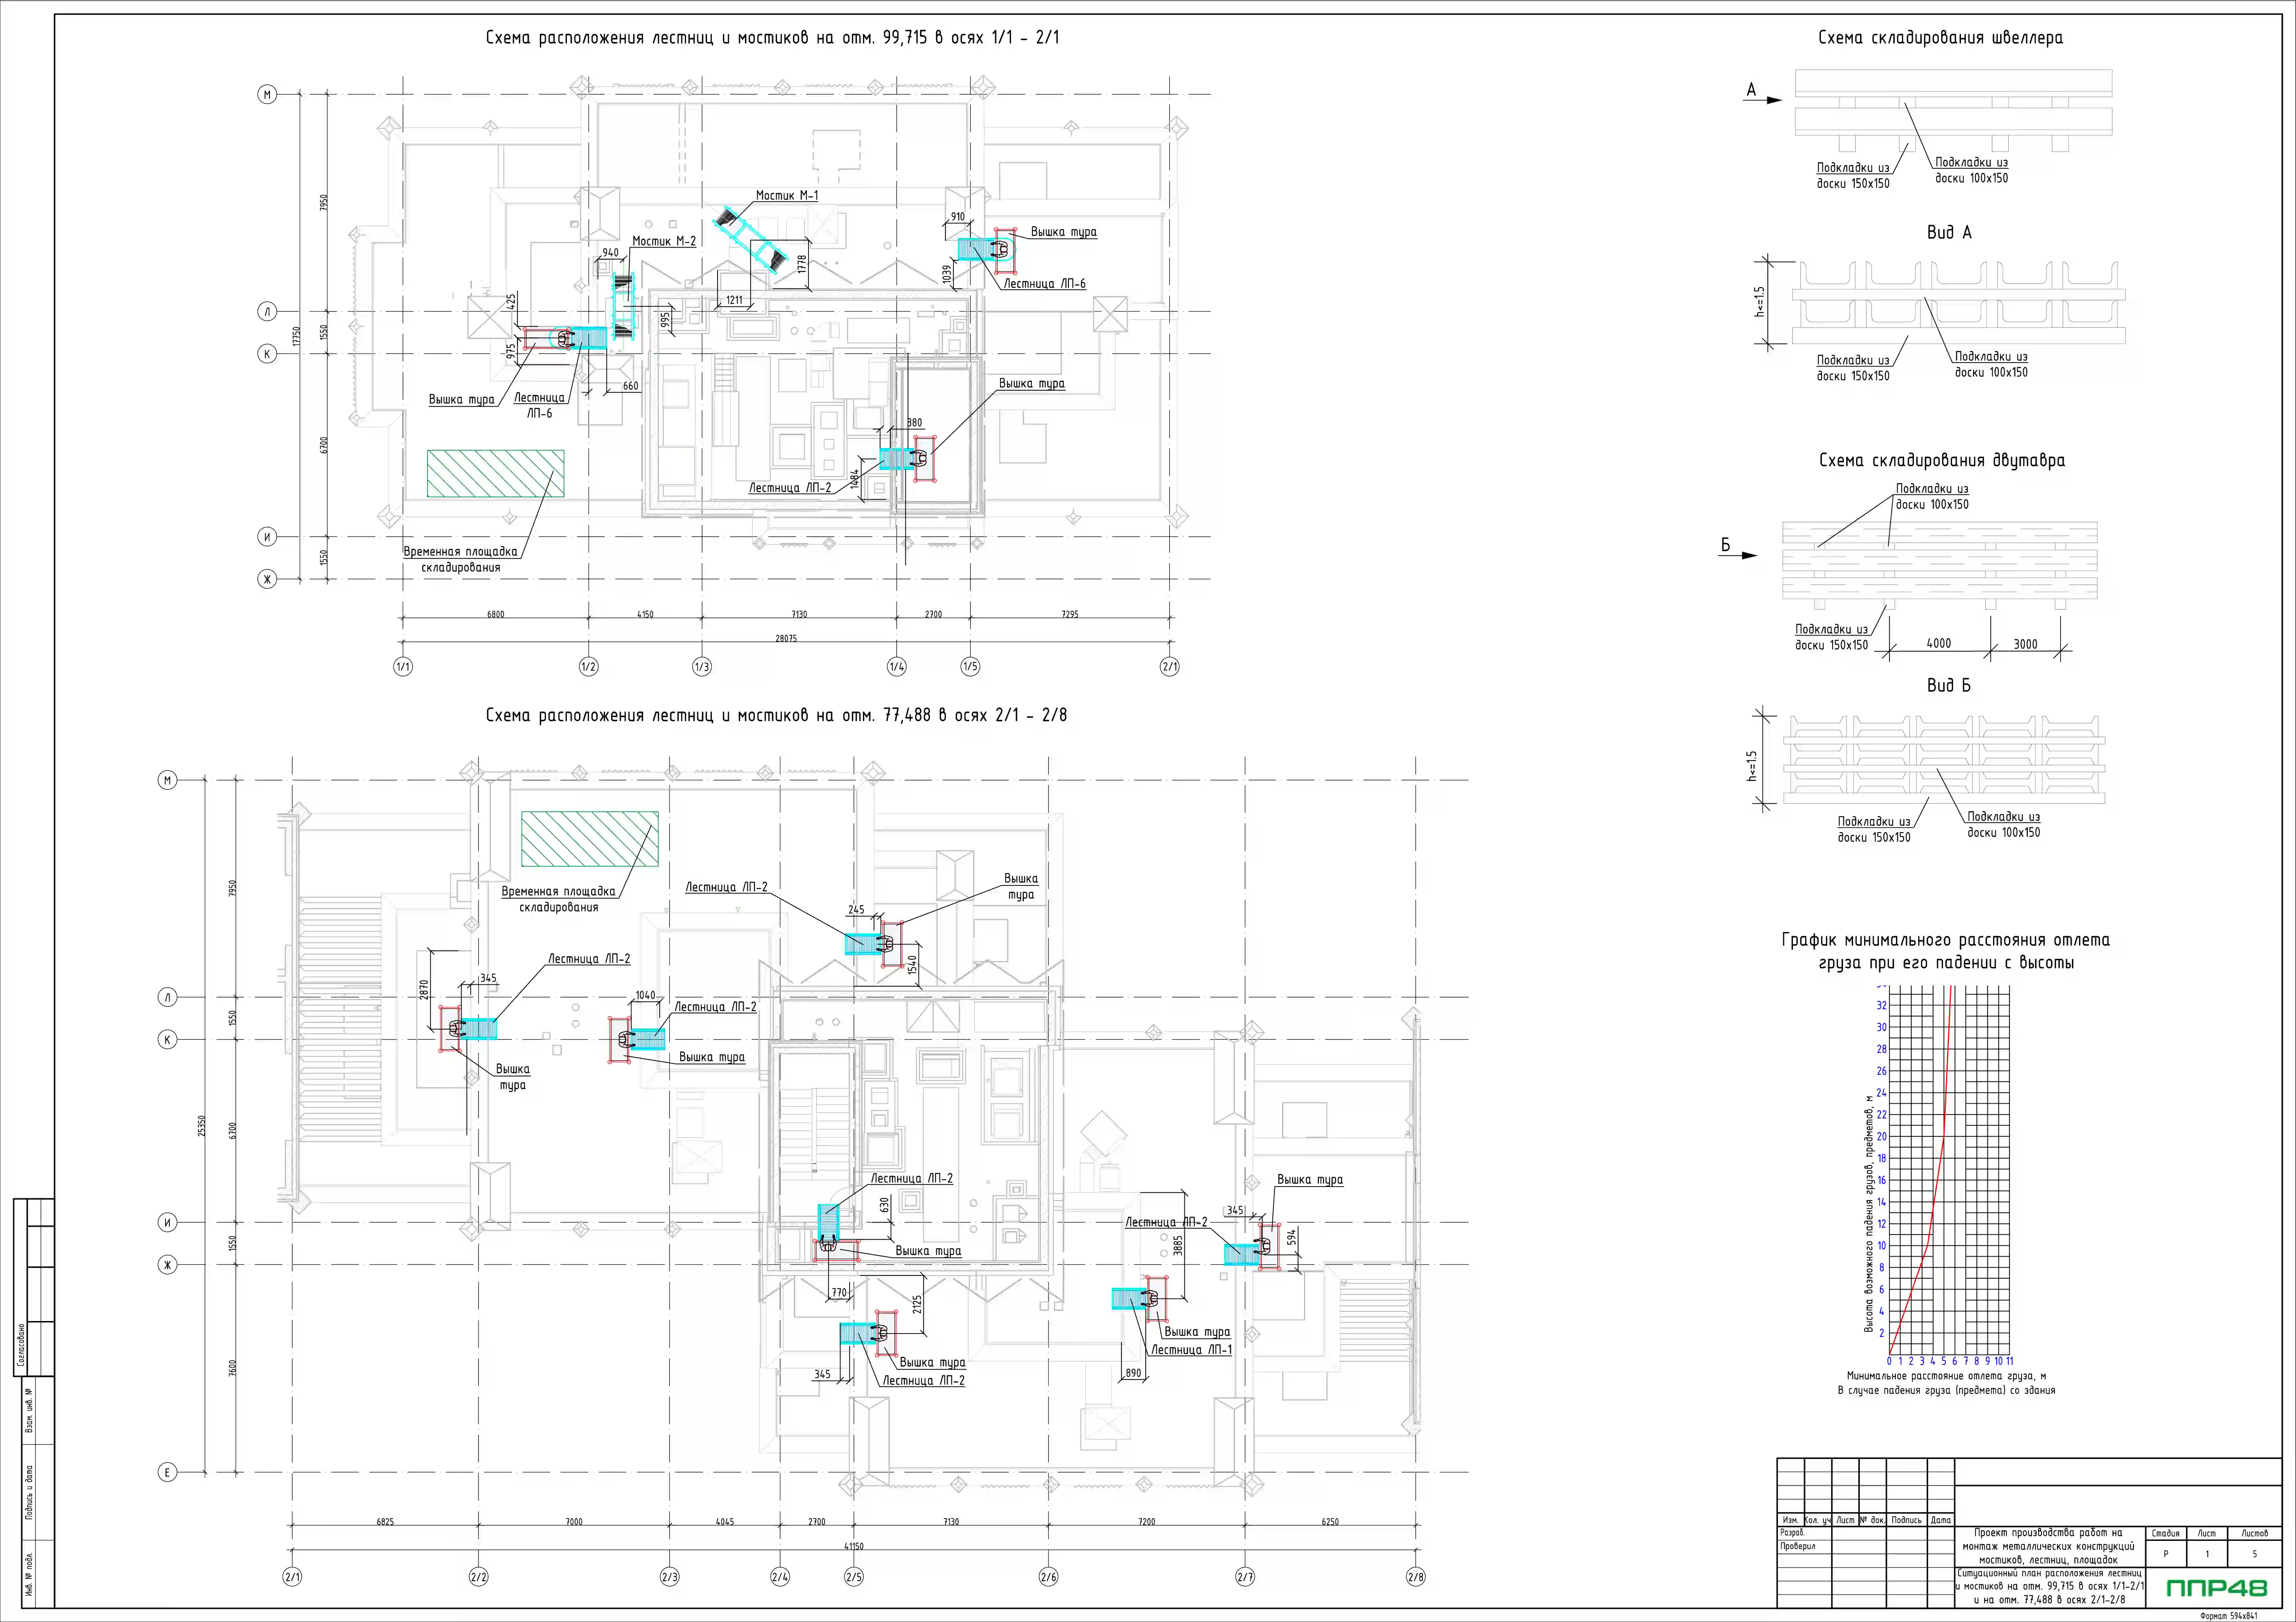This screenshot has height=1622, width=2296.
Task: Select the "Минимальное расстояние отлета груза, м" axis label
Action: point(1946,1376)
